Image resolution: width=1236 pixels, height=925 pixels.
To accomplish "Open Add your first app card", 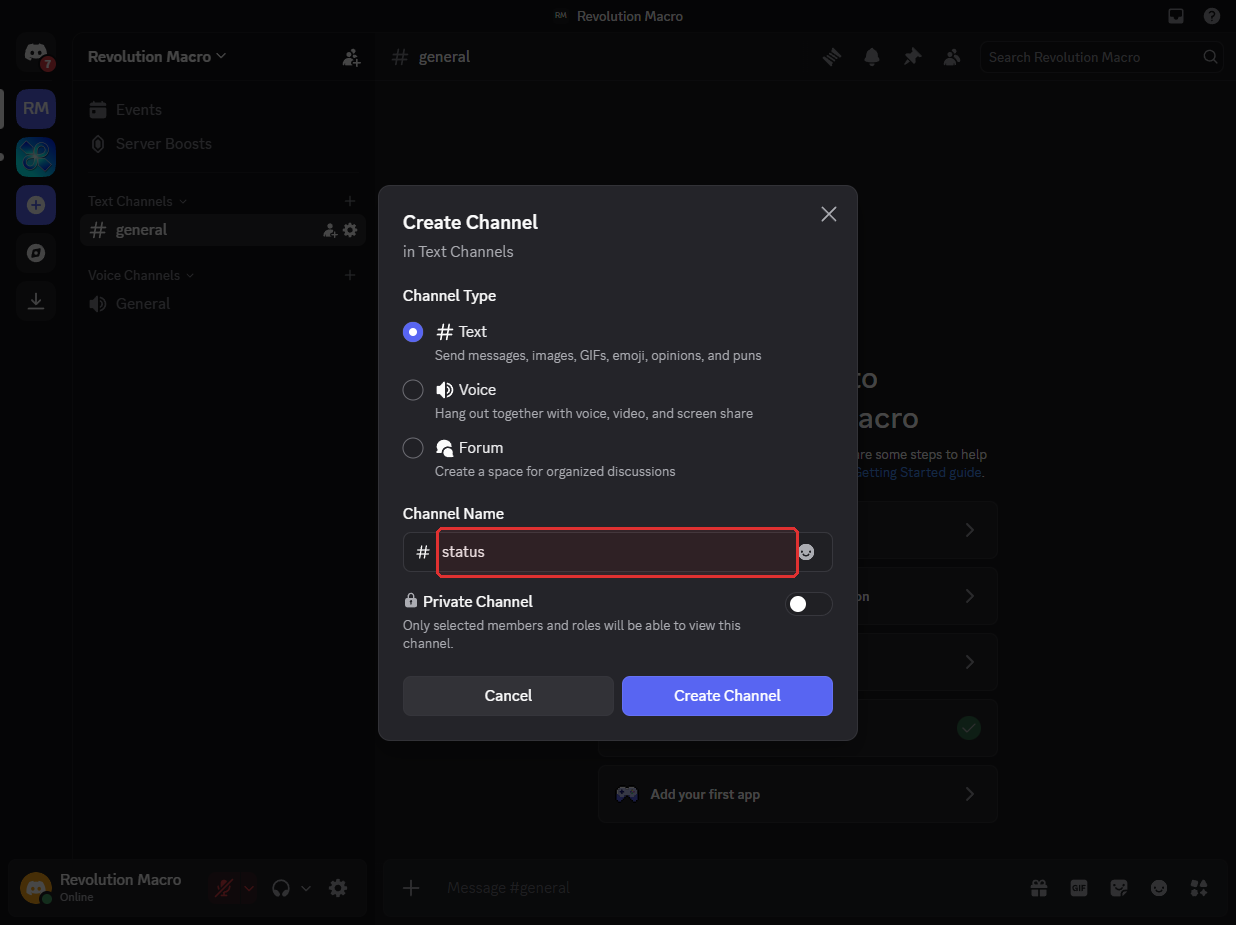I will tap(798, 794).
